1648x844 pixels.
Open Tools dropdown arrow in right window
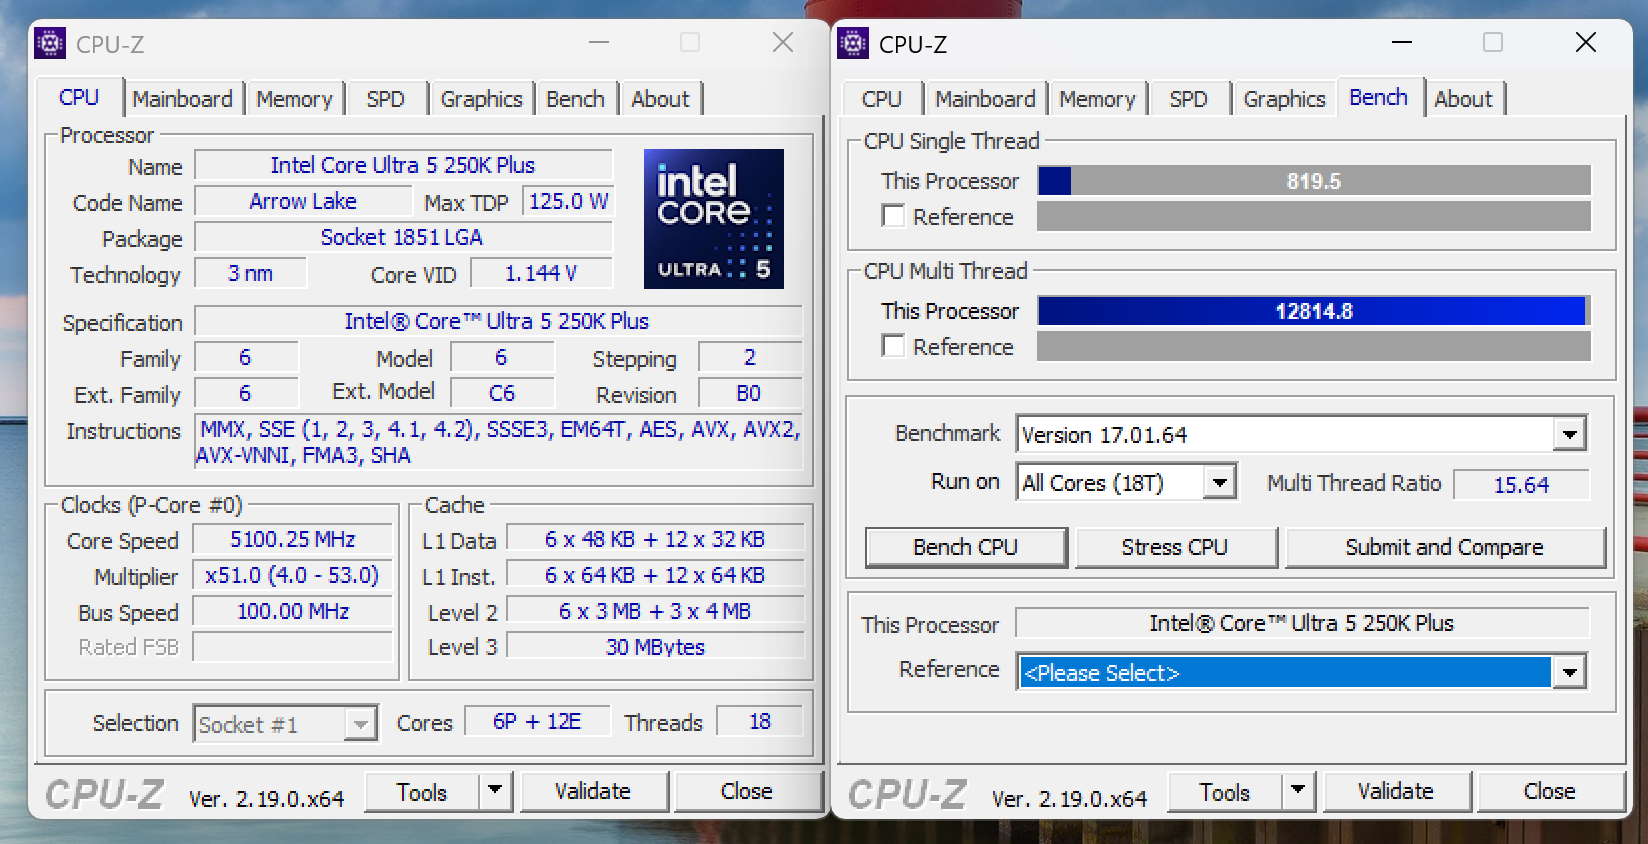pos(1298,791)
